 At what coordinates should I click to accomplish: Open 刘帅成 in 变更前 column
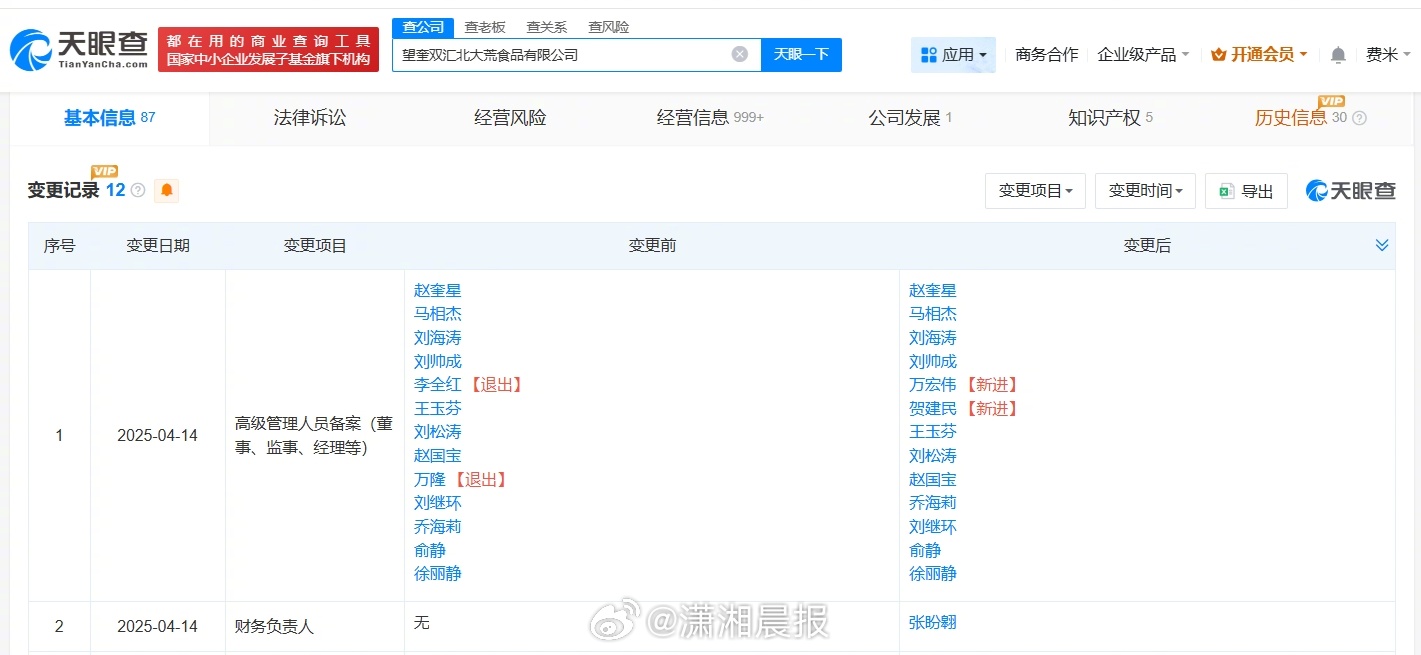438,361
